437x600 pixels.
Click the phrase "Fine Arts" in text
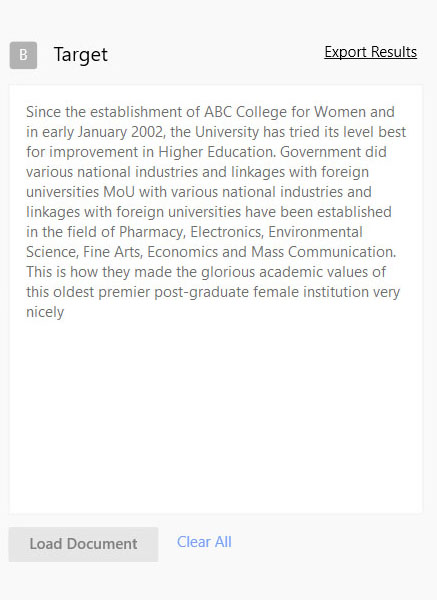(112, 252)
